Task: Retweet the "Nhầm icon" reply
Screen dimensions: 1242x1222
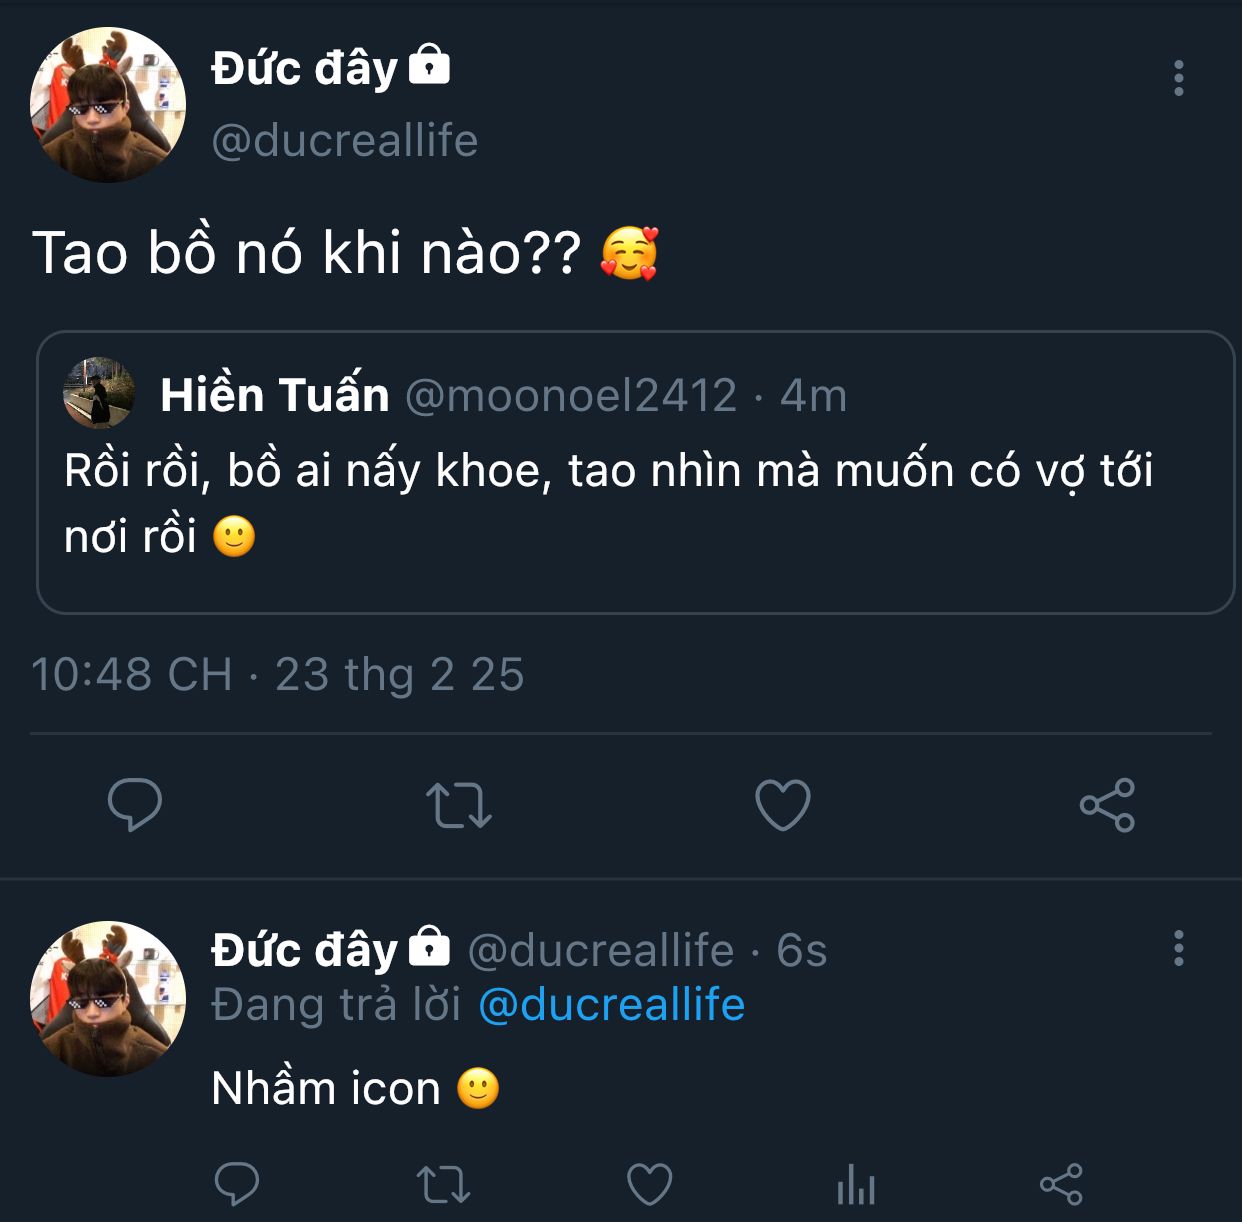Action: [442, 1185]
